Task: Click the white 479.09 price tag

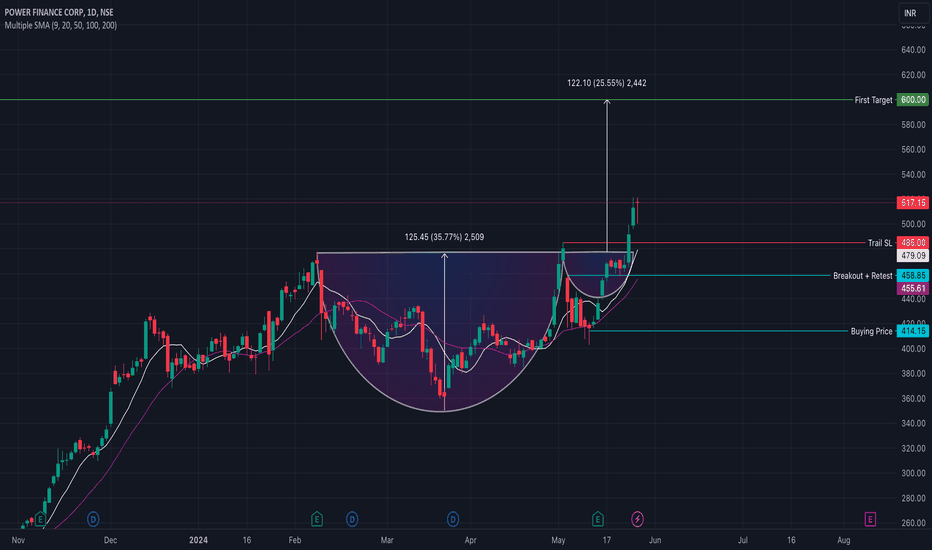Action: [x=913, y=256]
